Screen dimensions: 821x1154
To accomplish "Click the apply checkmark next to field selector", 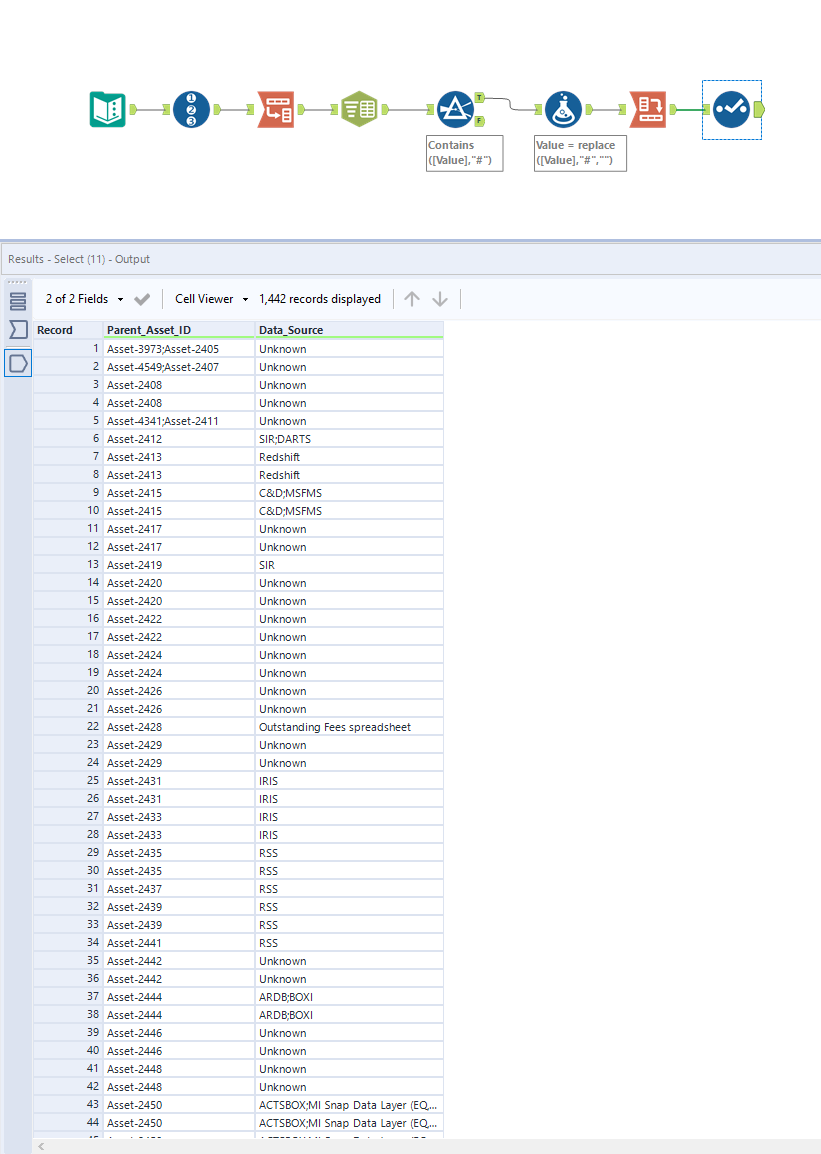I will [143, 298].
